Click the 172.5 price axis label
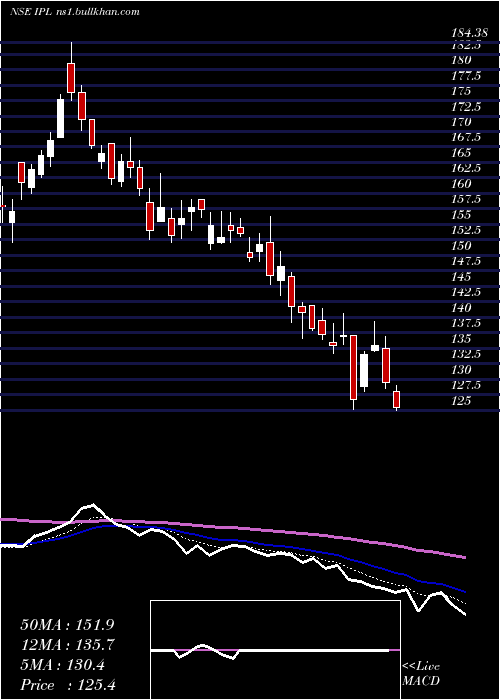 coord(467,107)
